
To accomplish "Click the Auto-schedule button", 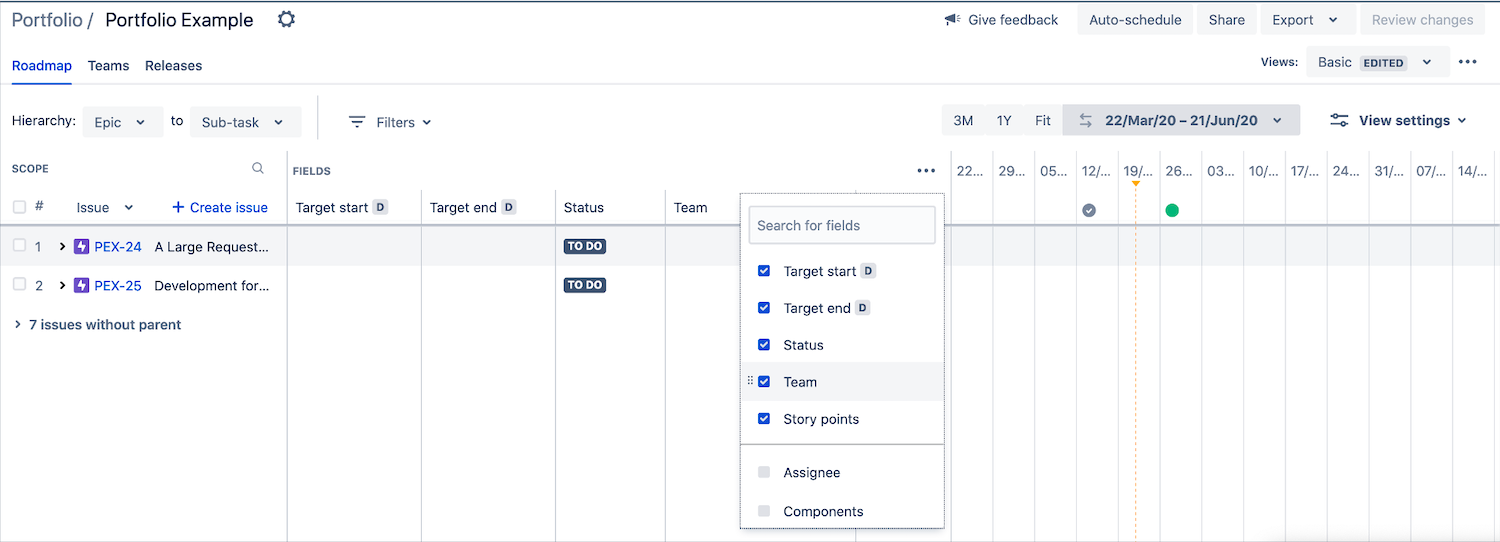I will coord(1135,20).
